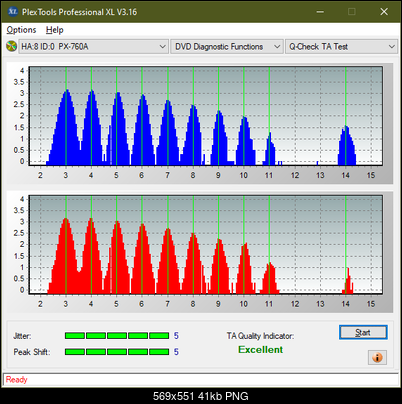The image size is (402, 404).
Task: Click the blue histogram peak at 7
Action: click(168, 132)
